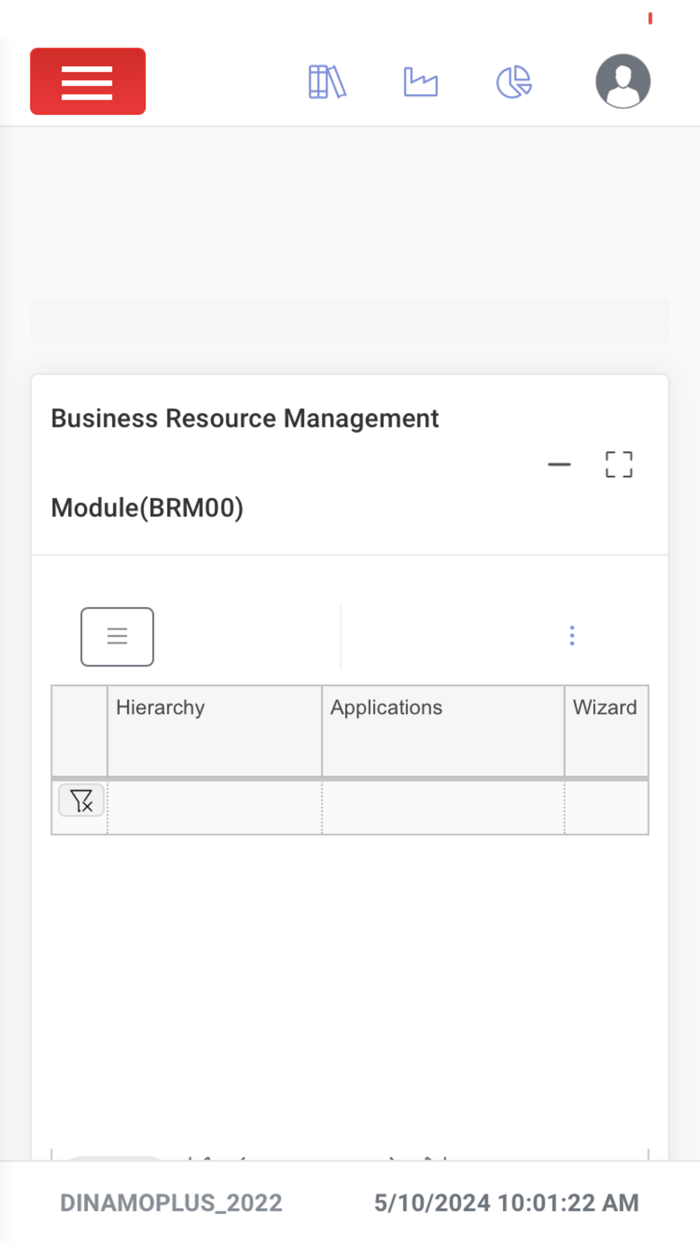700x1244 pixels.
Task: Open the factory production icon
Action: (x=421, y=82)
